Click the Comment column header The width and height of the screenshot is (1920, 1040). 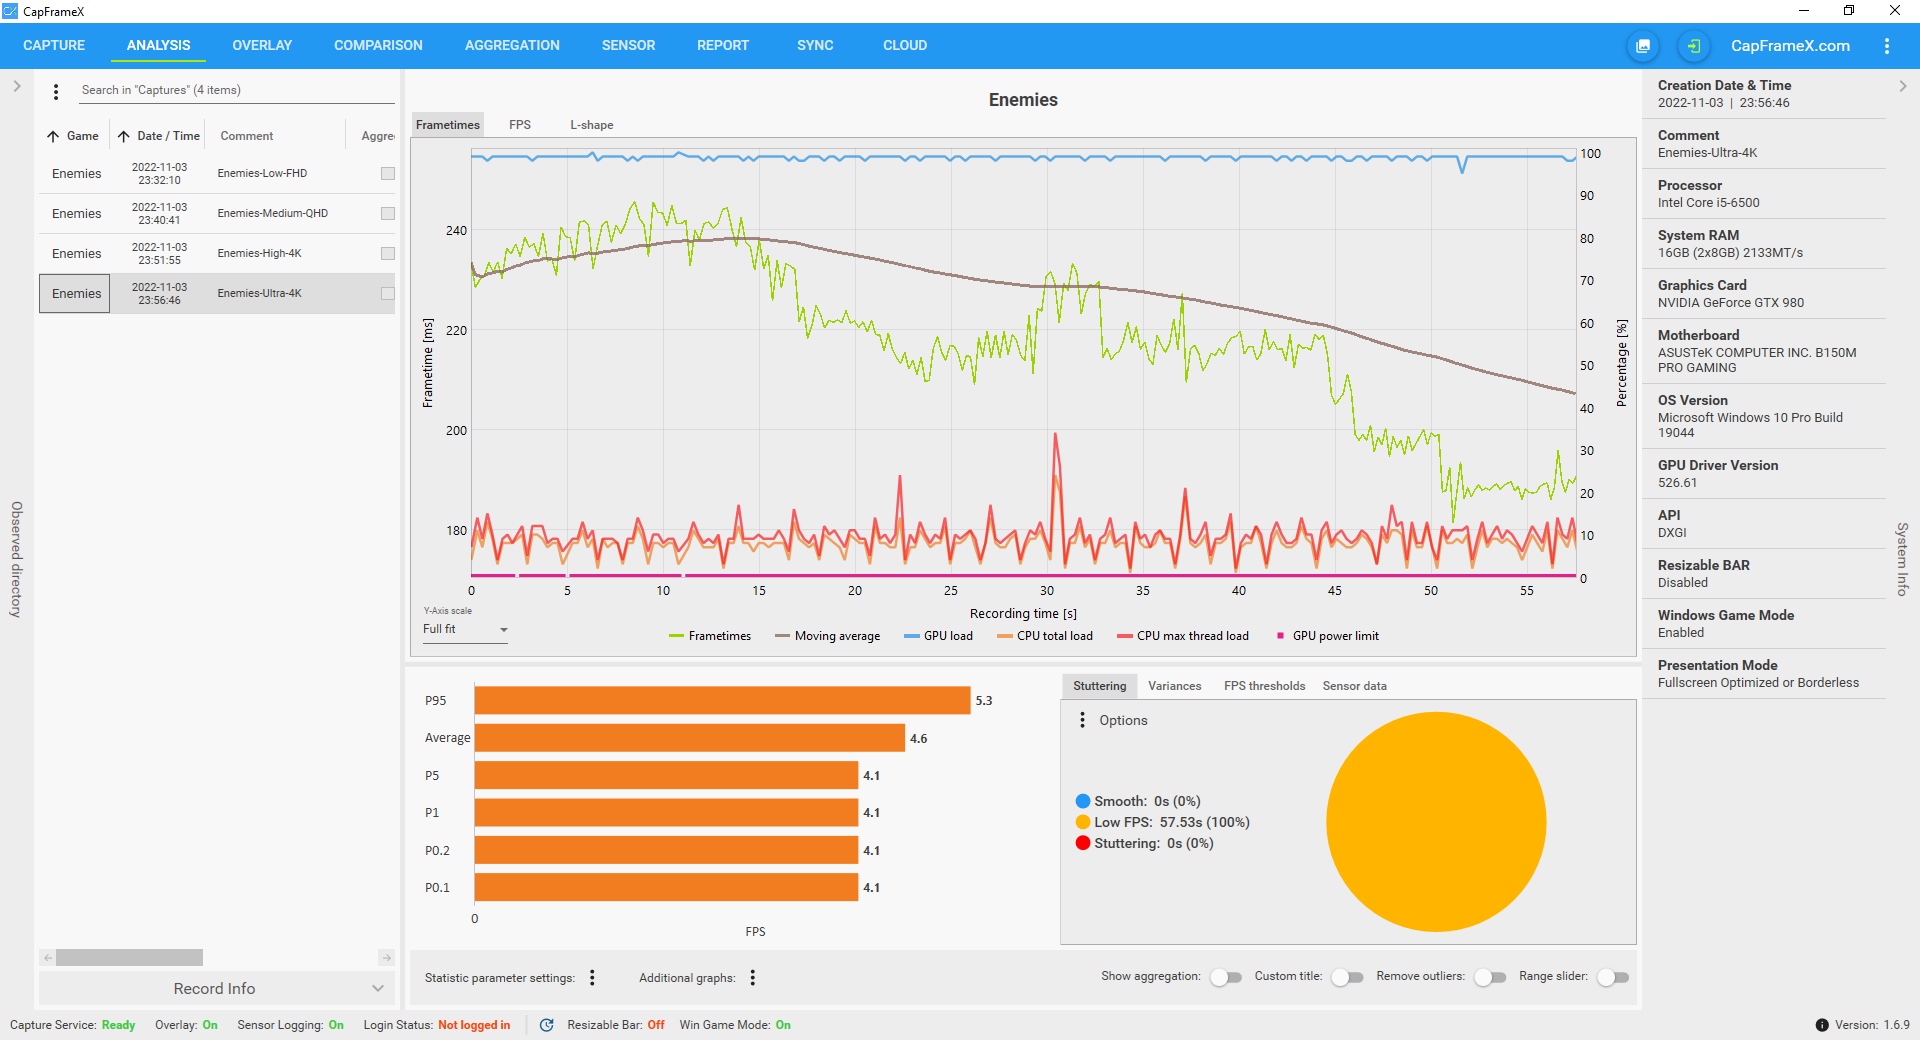click(247, 136)
